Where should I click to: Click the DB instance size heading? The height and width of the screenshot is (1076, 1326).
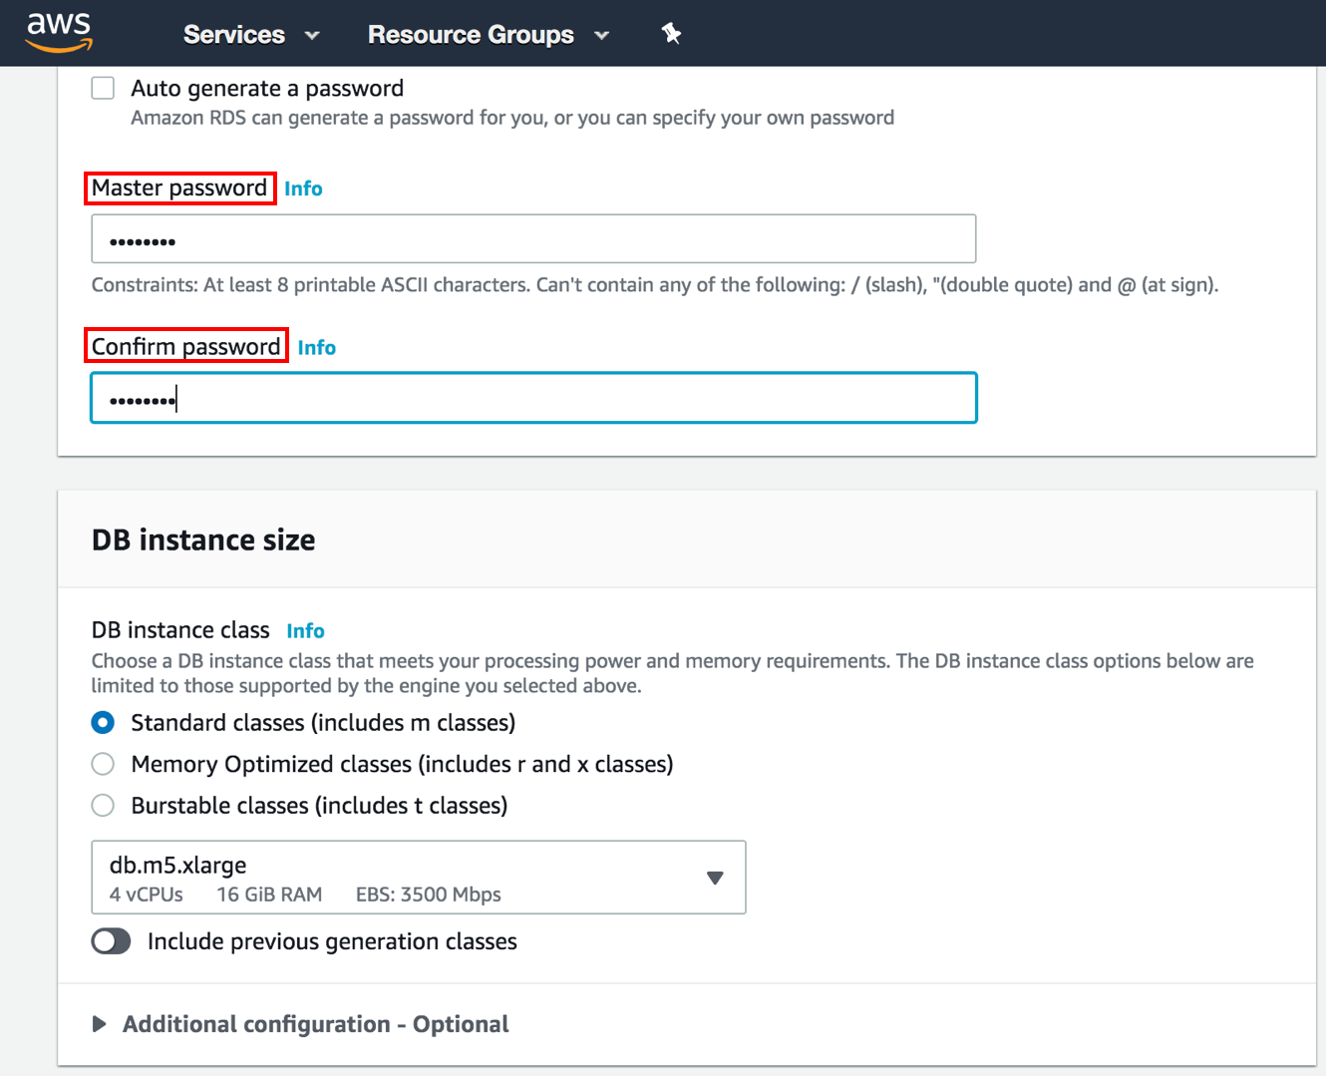203,540
